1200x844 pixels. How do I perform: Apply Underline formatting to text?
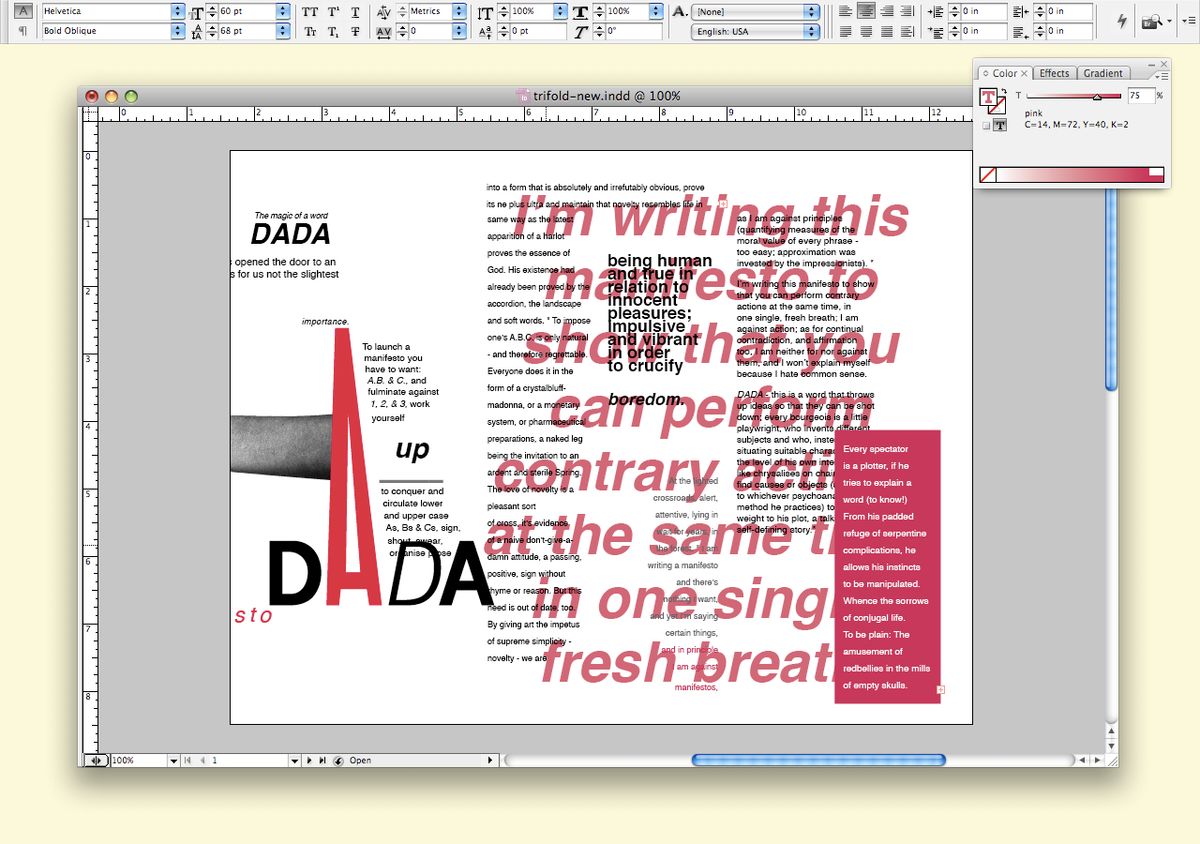(x=355, y=12)
